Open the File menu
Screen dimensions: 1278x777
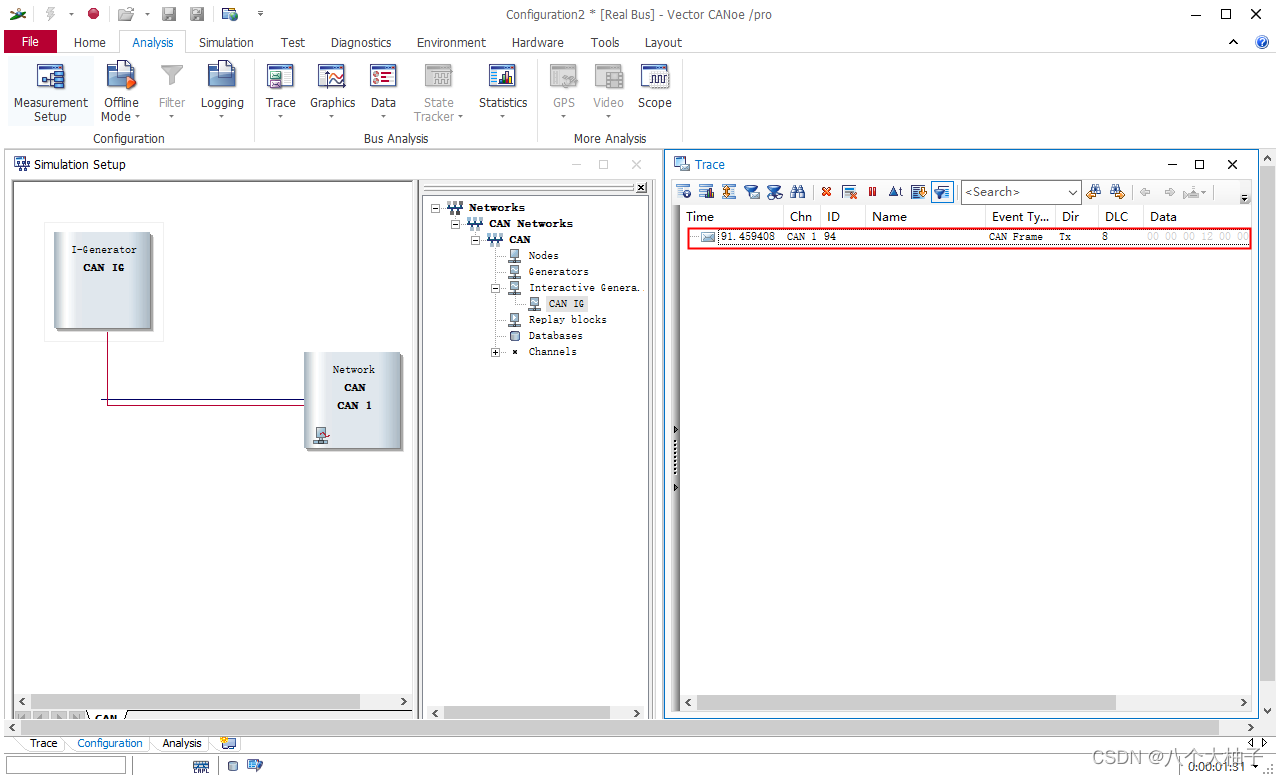[x=30, y=42]
